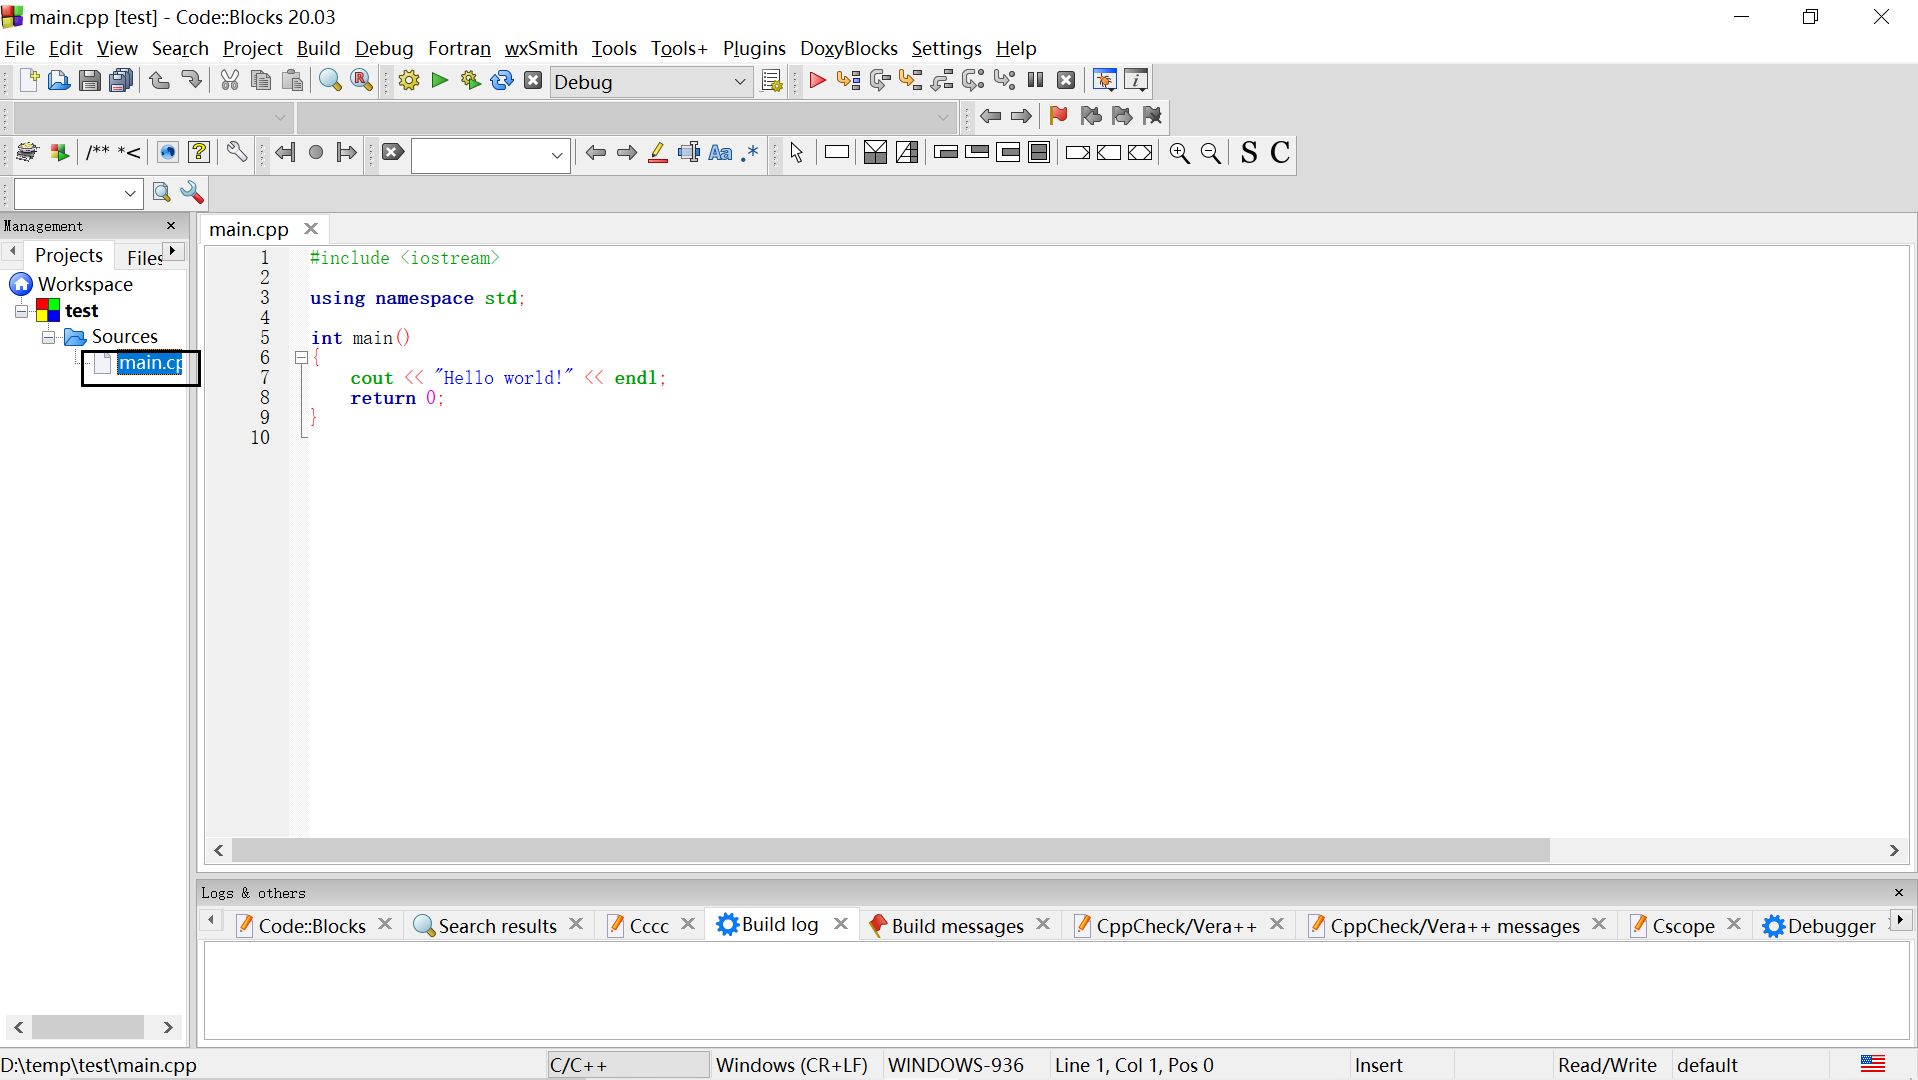Click the Find magnifier icon
Screen dimensions: 1918x1080
[x=330, y=81]
